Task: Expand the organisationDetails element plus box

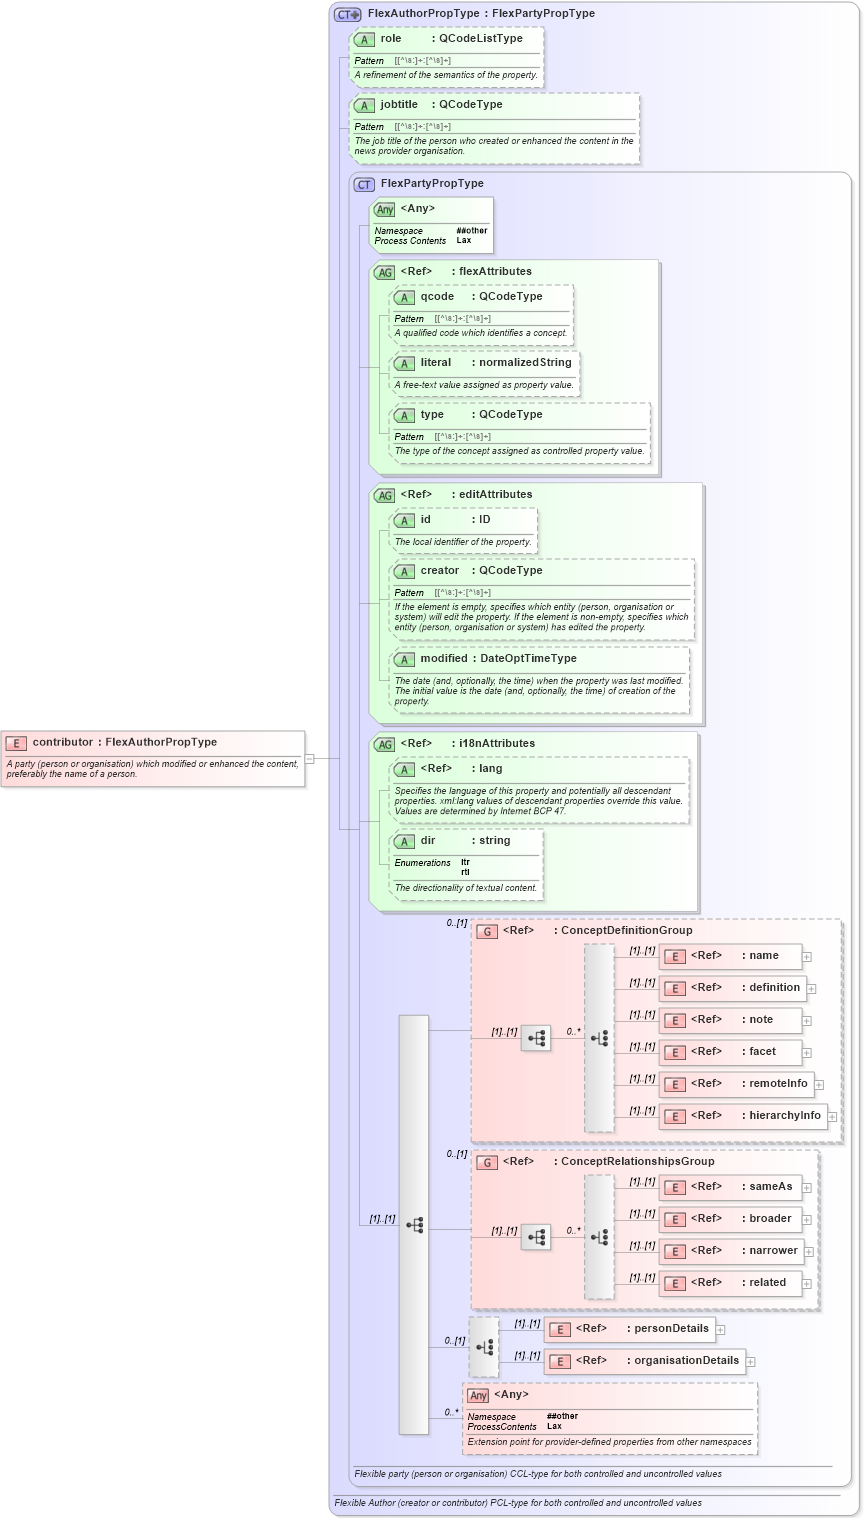Action: click(x=751, y=1362)
